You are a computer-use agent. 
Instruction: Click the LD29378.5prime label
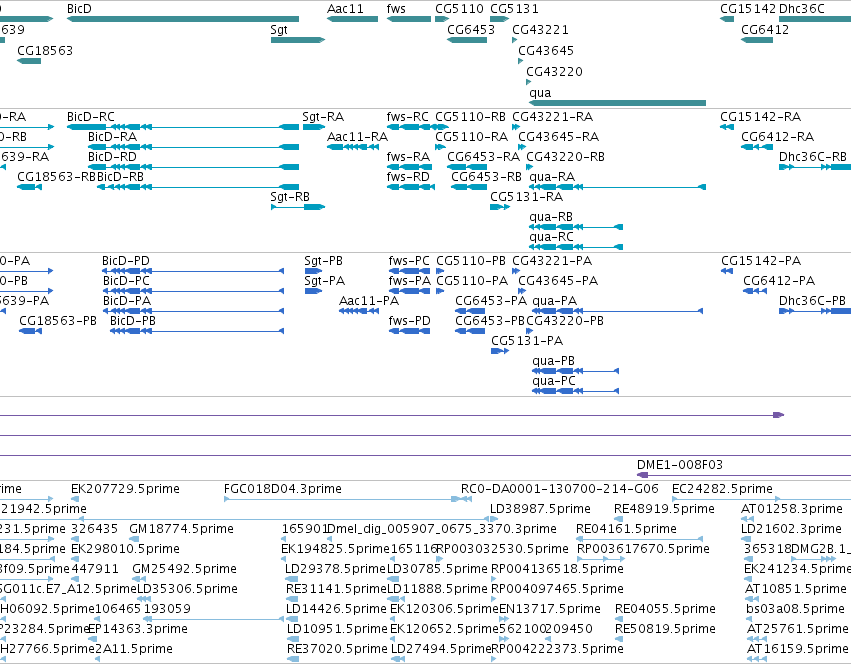[x=335, y=569]
